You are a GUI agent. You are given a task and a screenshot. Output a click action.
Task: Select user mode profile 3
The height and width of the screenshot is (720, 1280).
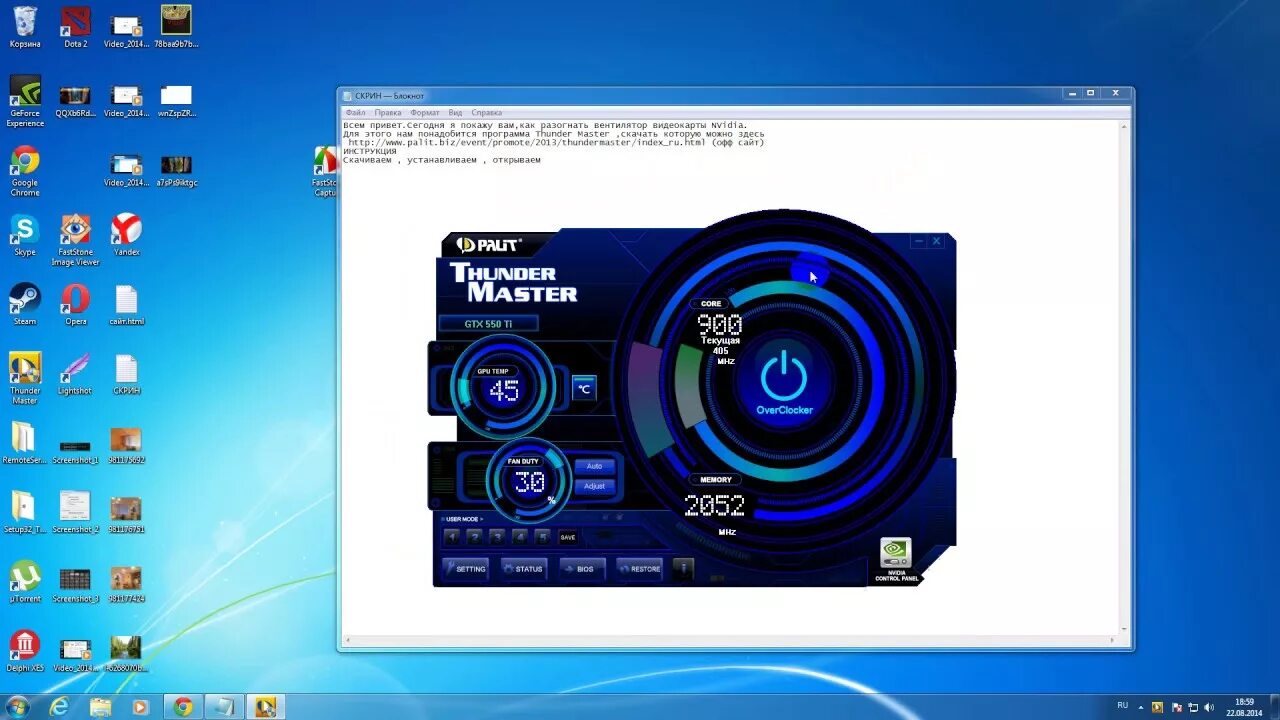497,537
